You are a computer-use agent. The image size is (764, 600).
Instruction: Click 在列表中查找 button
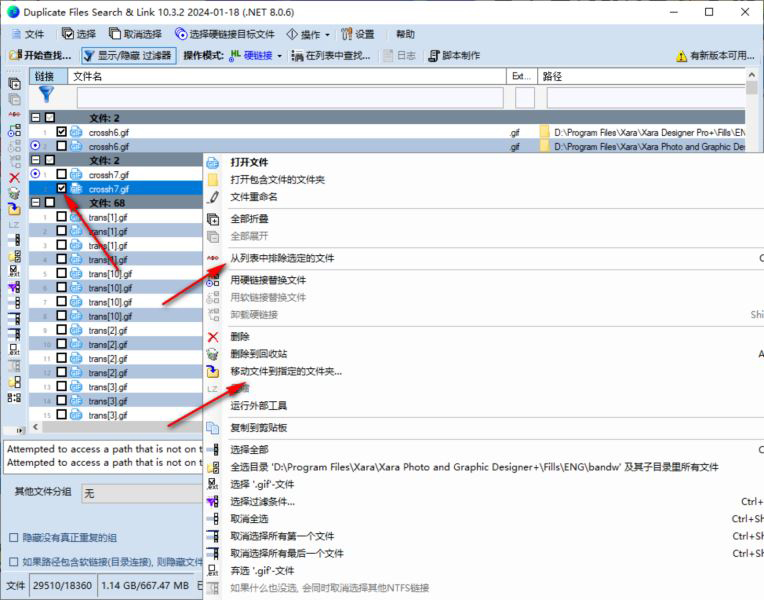331,56
